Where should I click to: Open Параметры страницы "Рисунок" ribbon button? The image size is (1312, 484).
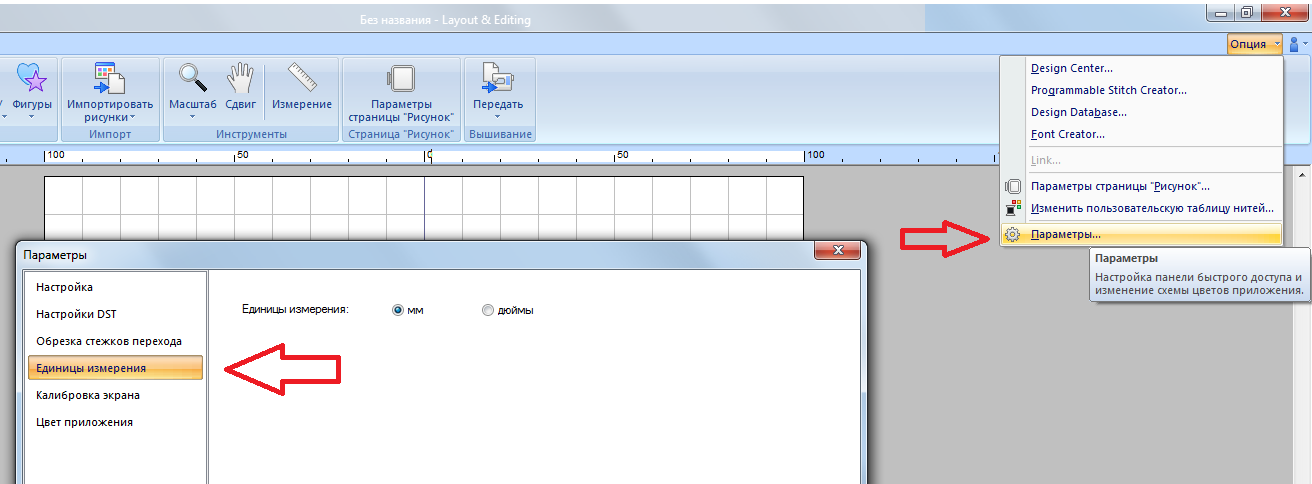(x=401, y=92)
